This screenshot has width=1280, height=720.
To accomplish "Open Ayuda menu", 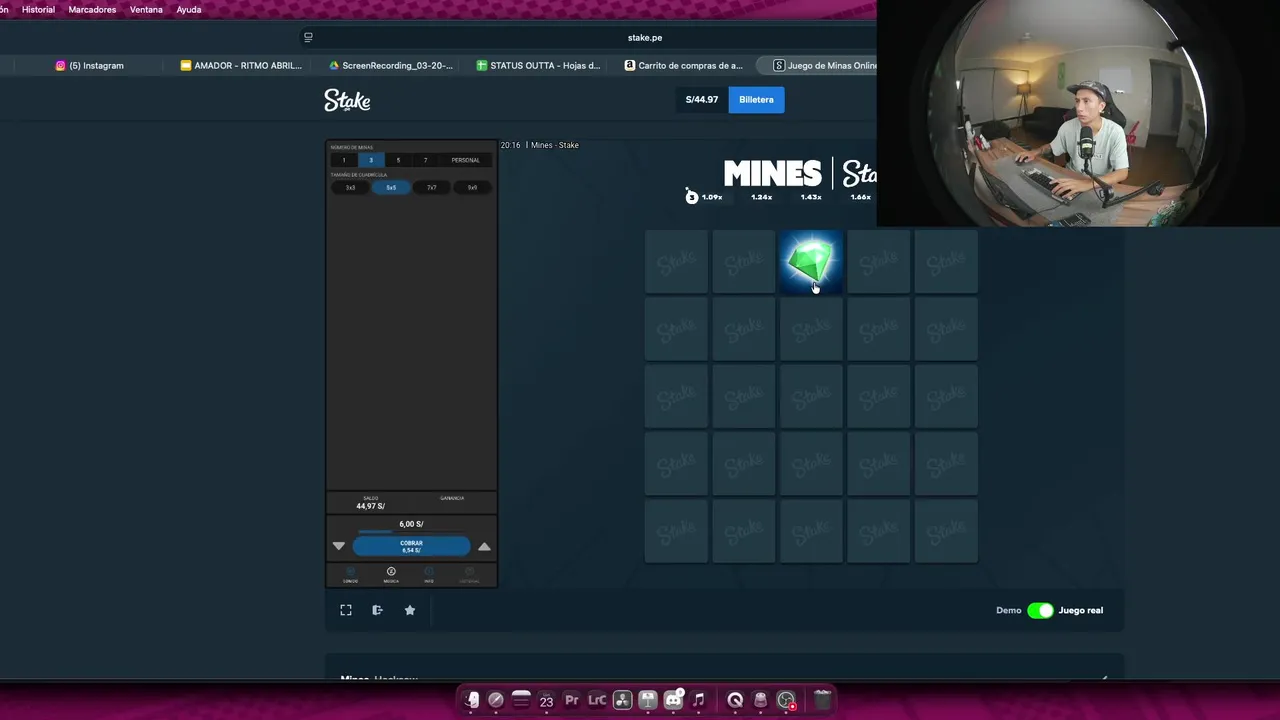I will 188,9.
